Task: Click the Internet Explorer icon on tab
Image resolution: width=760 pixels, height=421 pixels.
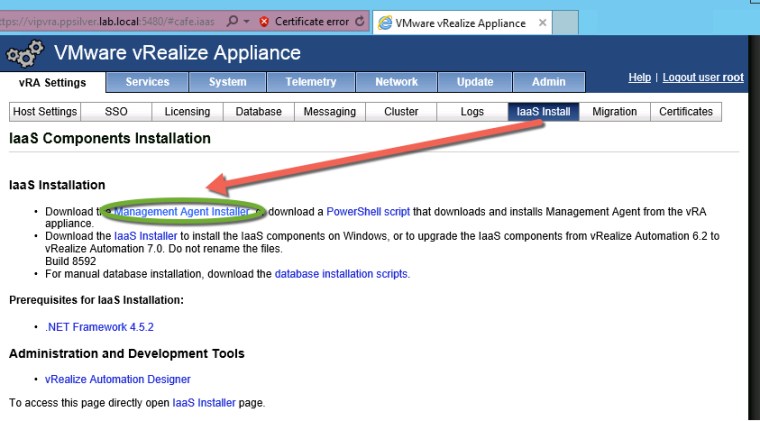Action: (x=385, y=23)
